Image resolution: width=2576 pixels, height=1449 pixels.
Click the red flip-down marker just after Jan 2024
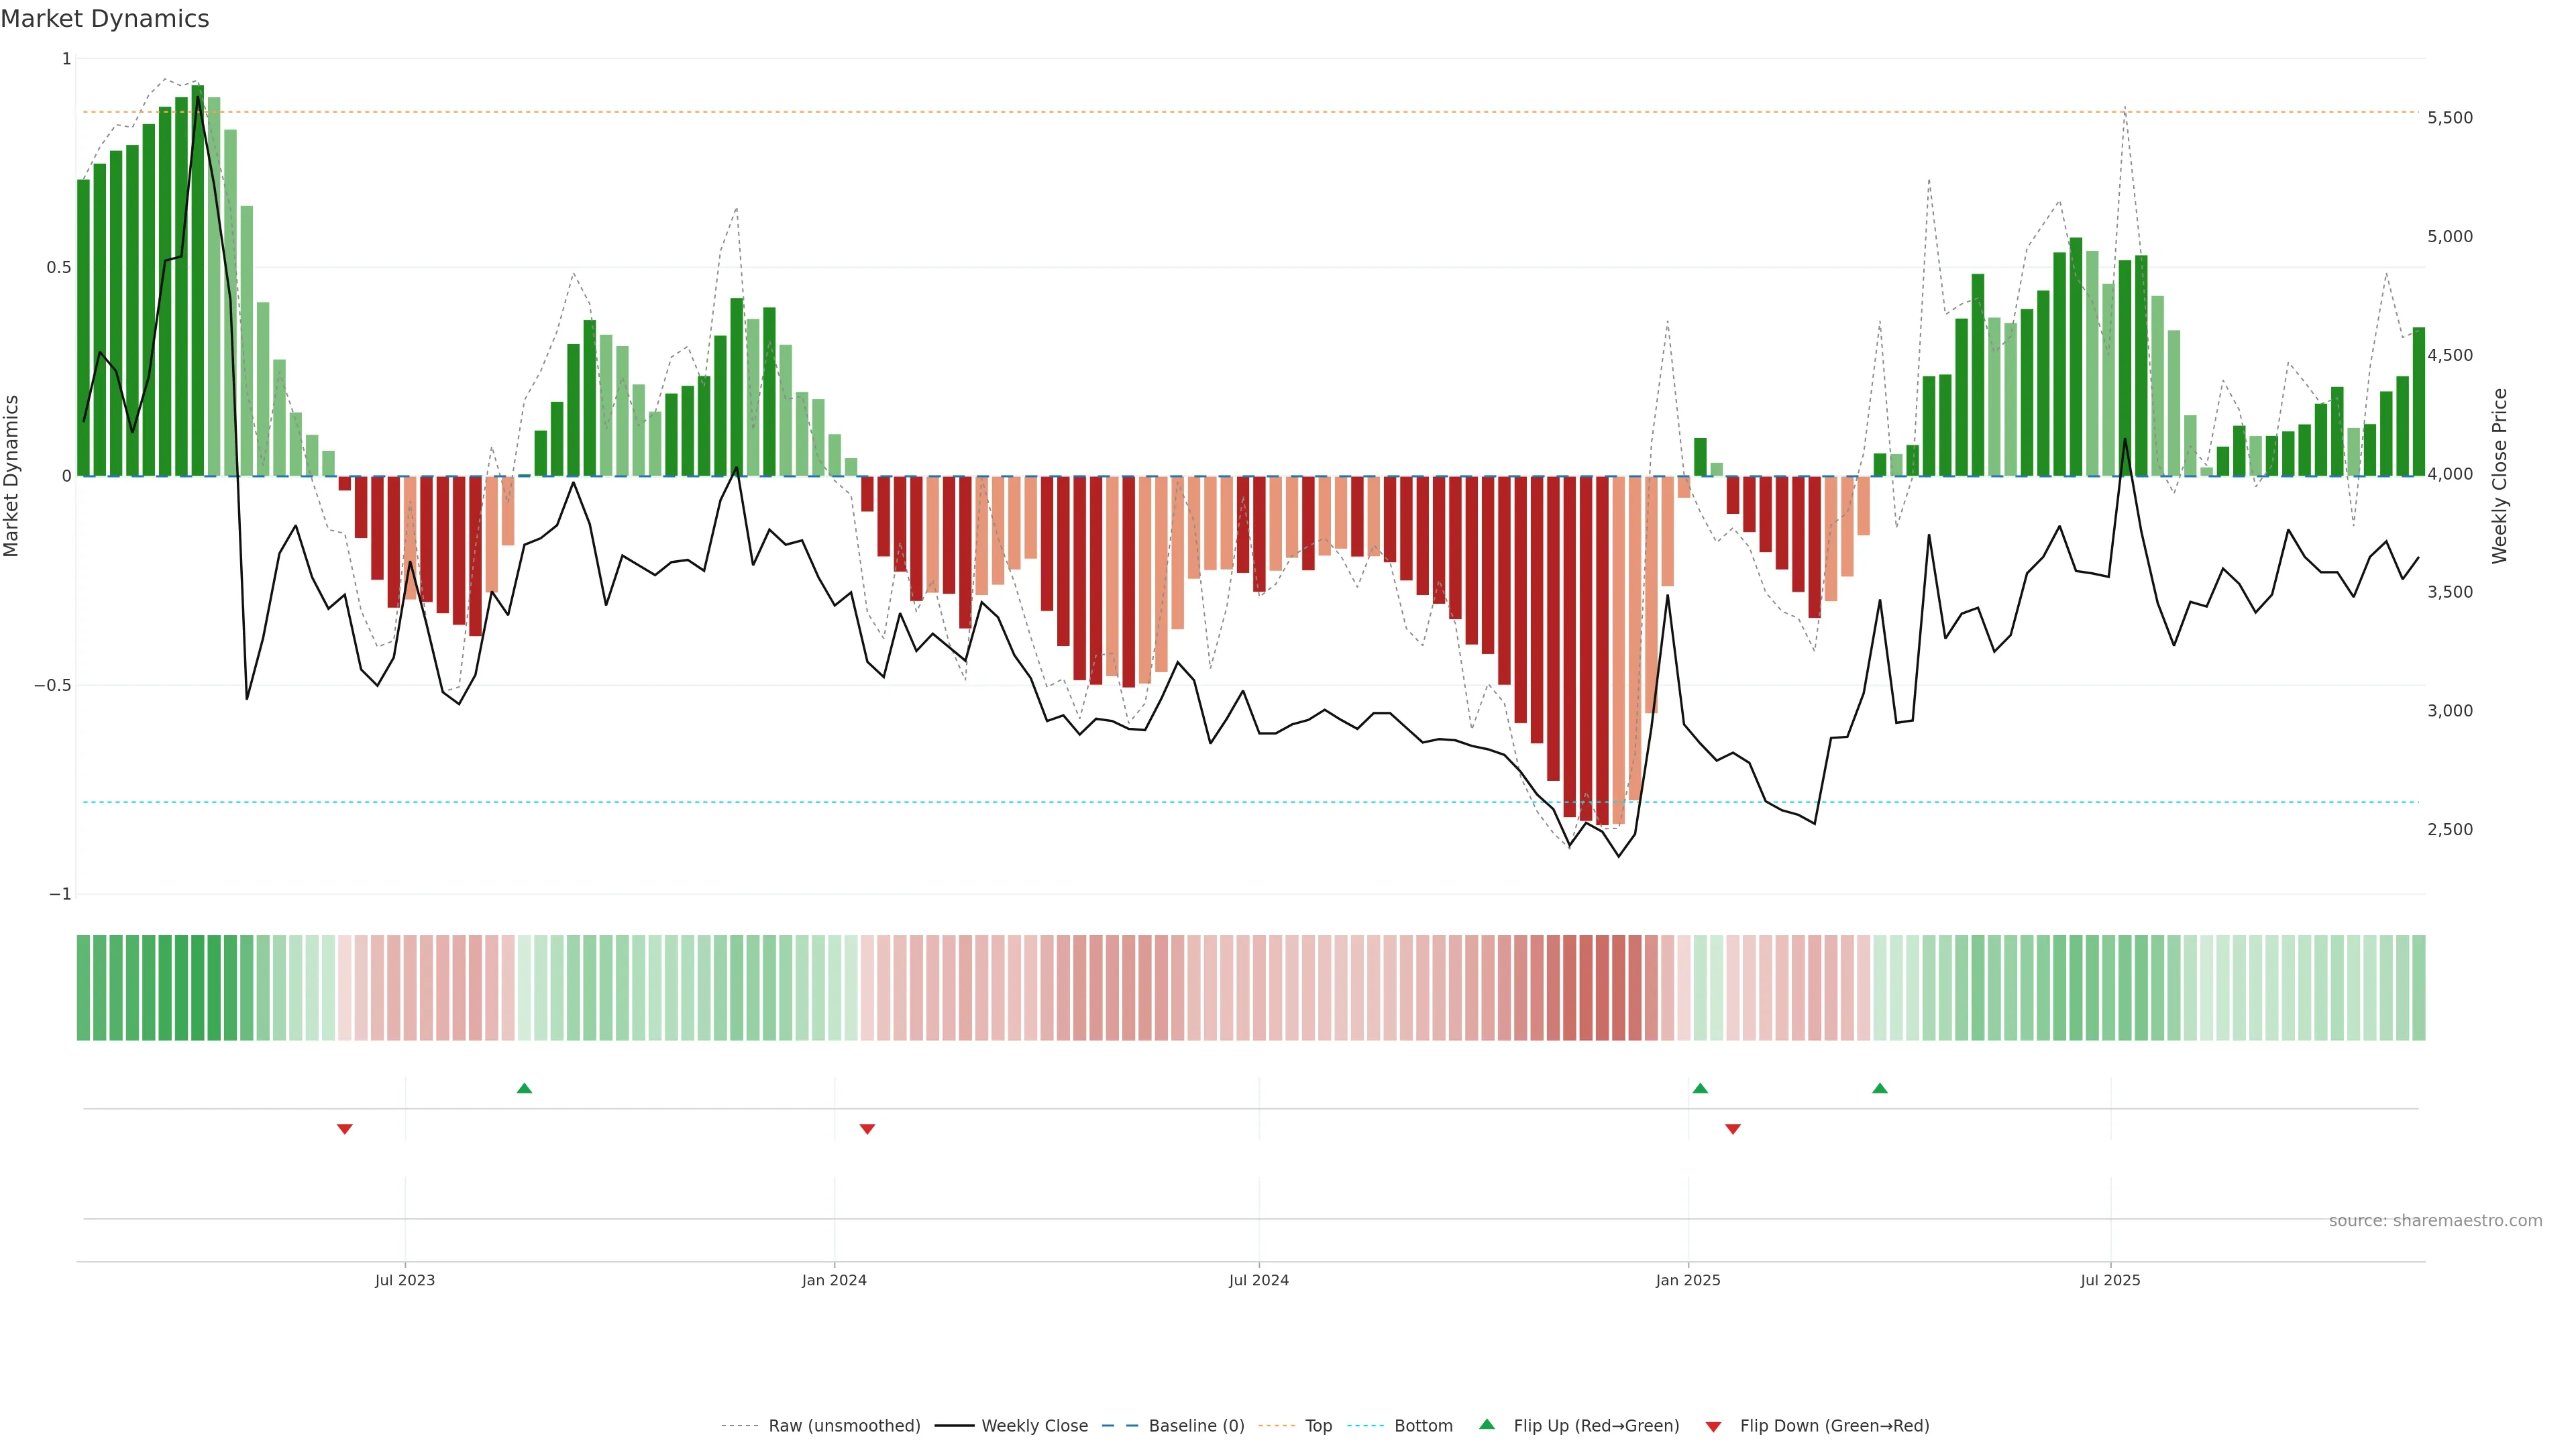(x=867, y=1129)
